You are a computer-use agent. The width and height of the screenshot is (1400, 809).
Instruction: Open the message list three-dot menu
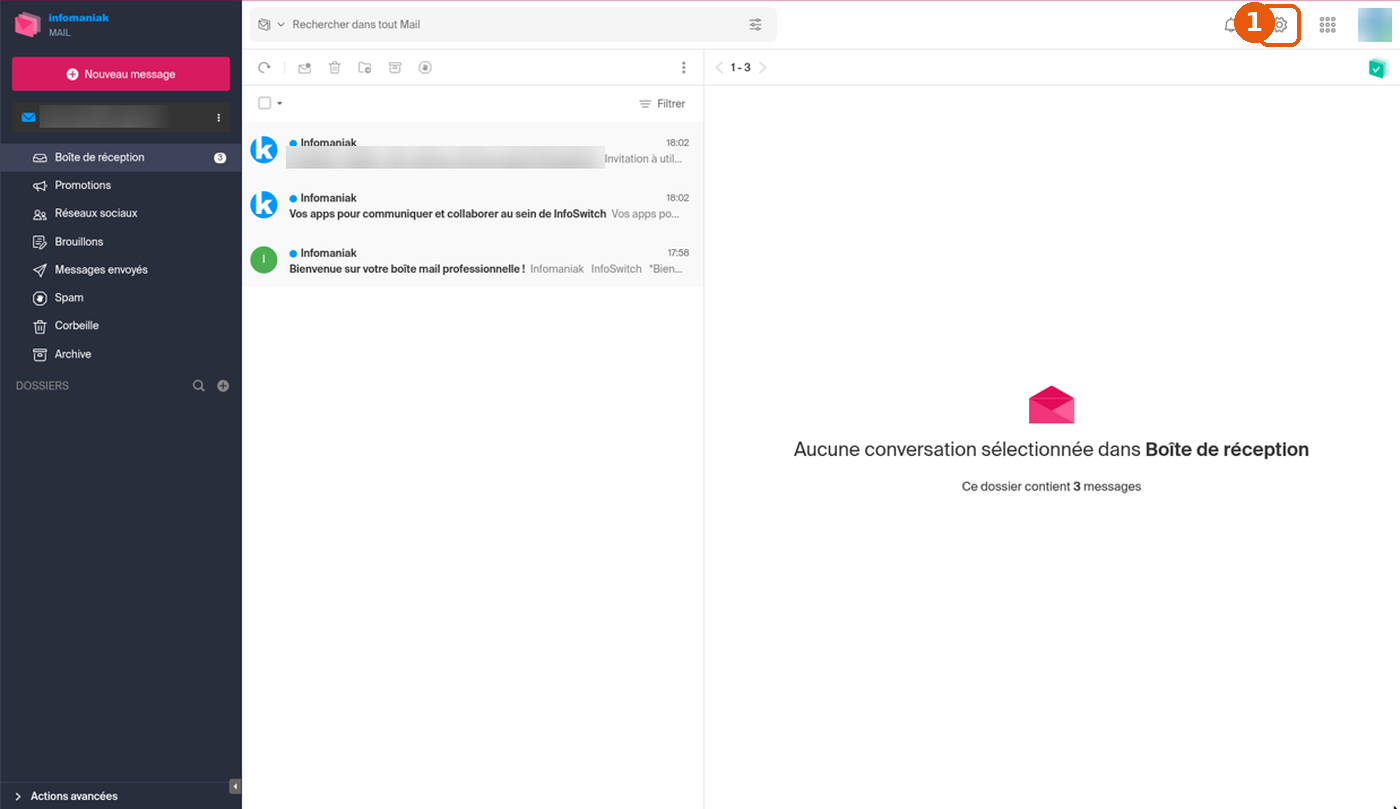[x=684, y=68]
